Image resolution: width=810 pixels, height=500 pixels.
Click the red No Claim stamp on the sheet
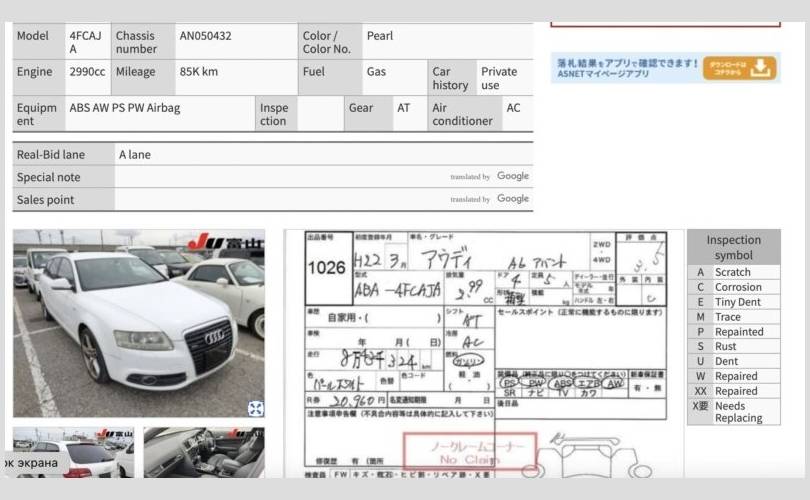coord(470,453)
